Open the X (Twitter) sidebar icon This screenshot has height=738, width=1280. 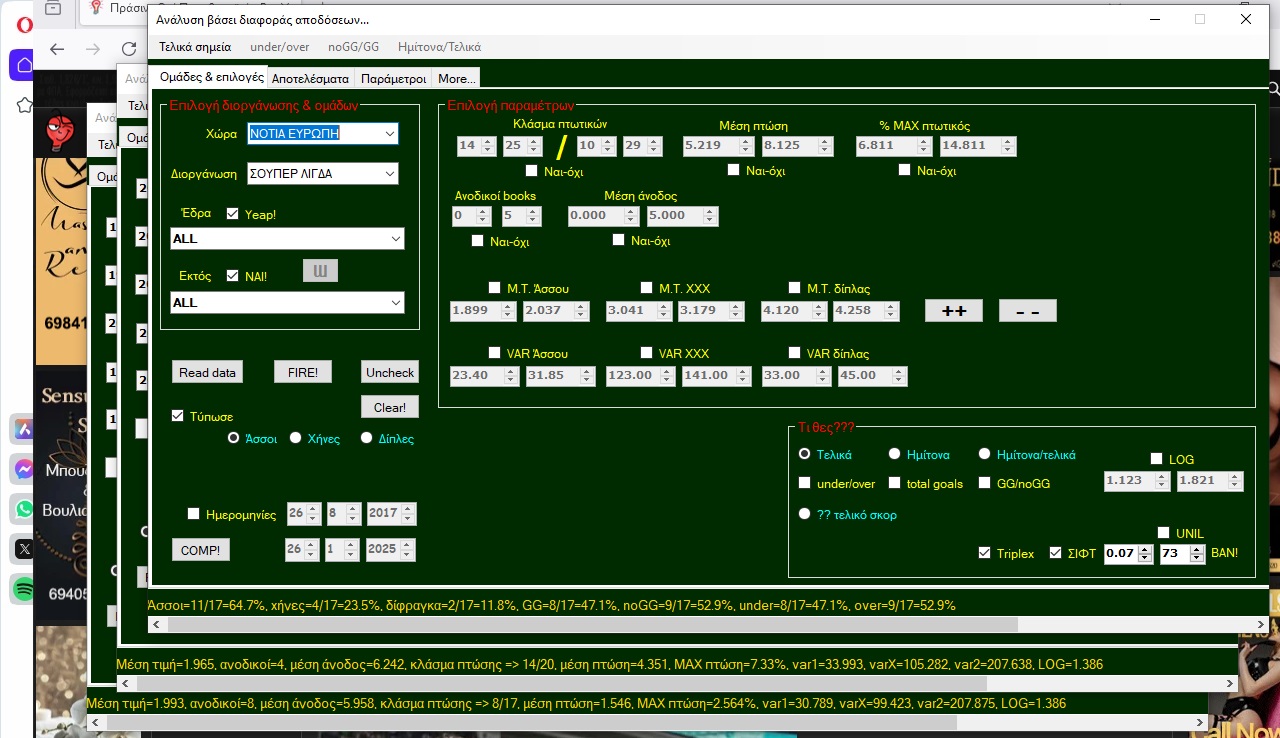(x=22, y=549)
